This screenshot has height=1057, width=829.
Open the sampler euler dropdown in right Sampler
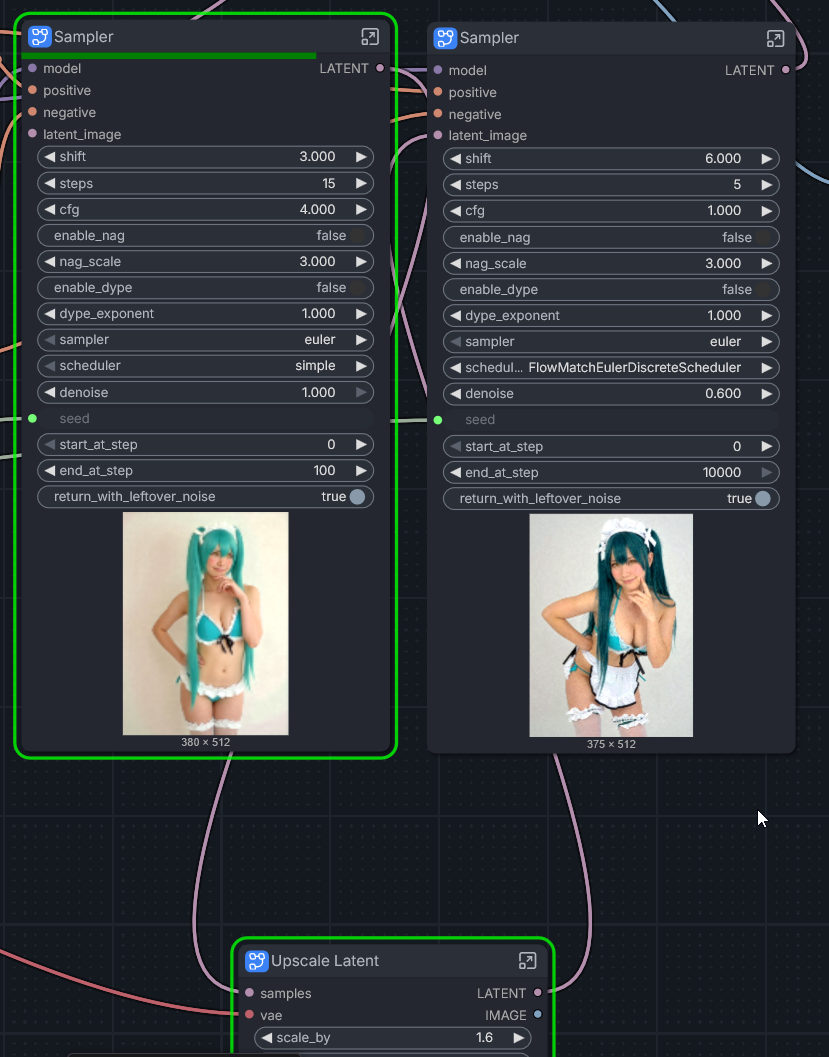[611, 342]
